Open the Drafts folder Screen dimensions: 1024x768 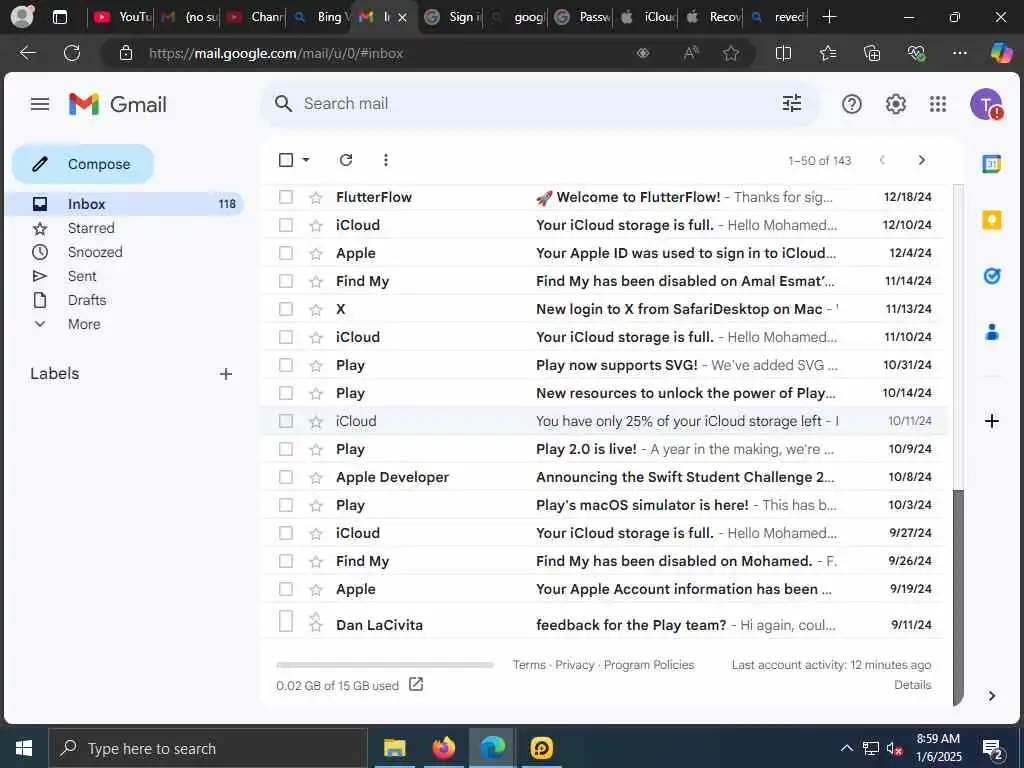click(87, 300)
